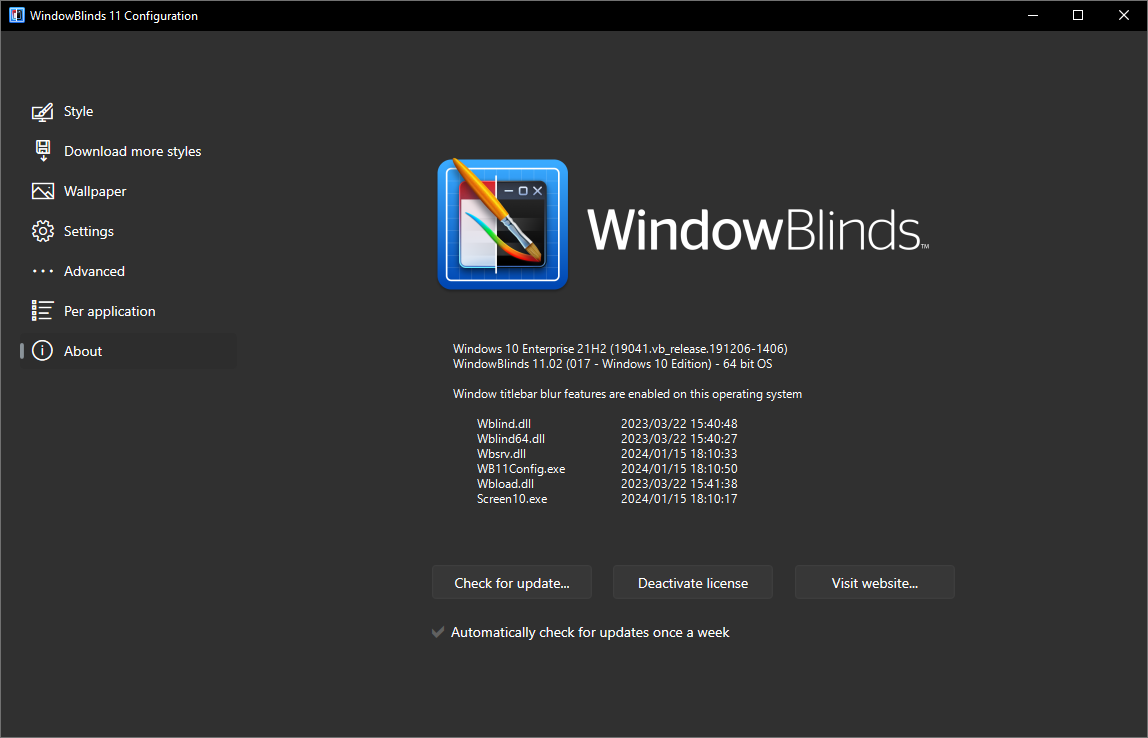Click the WindowBlinds 11.02 version line
Screen dimensions: 1148x738
pos(613,364)
